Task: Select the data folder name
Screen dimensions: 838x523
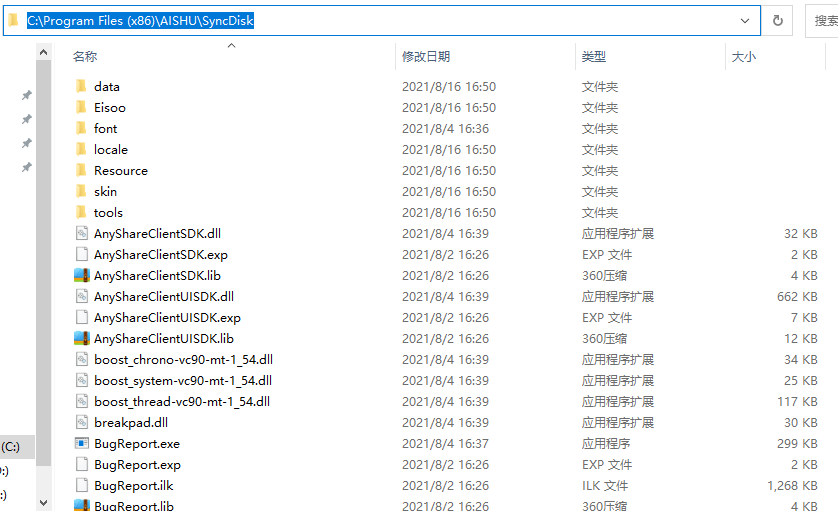Action: 107,87
